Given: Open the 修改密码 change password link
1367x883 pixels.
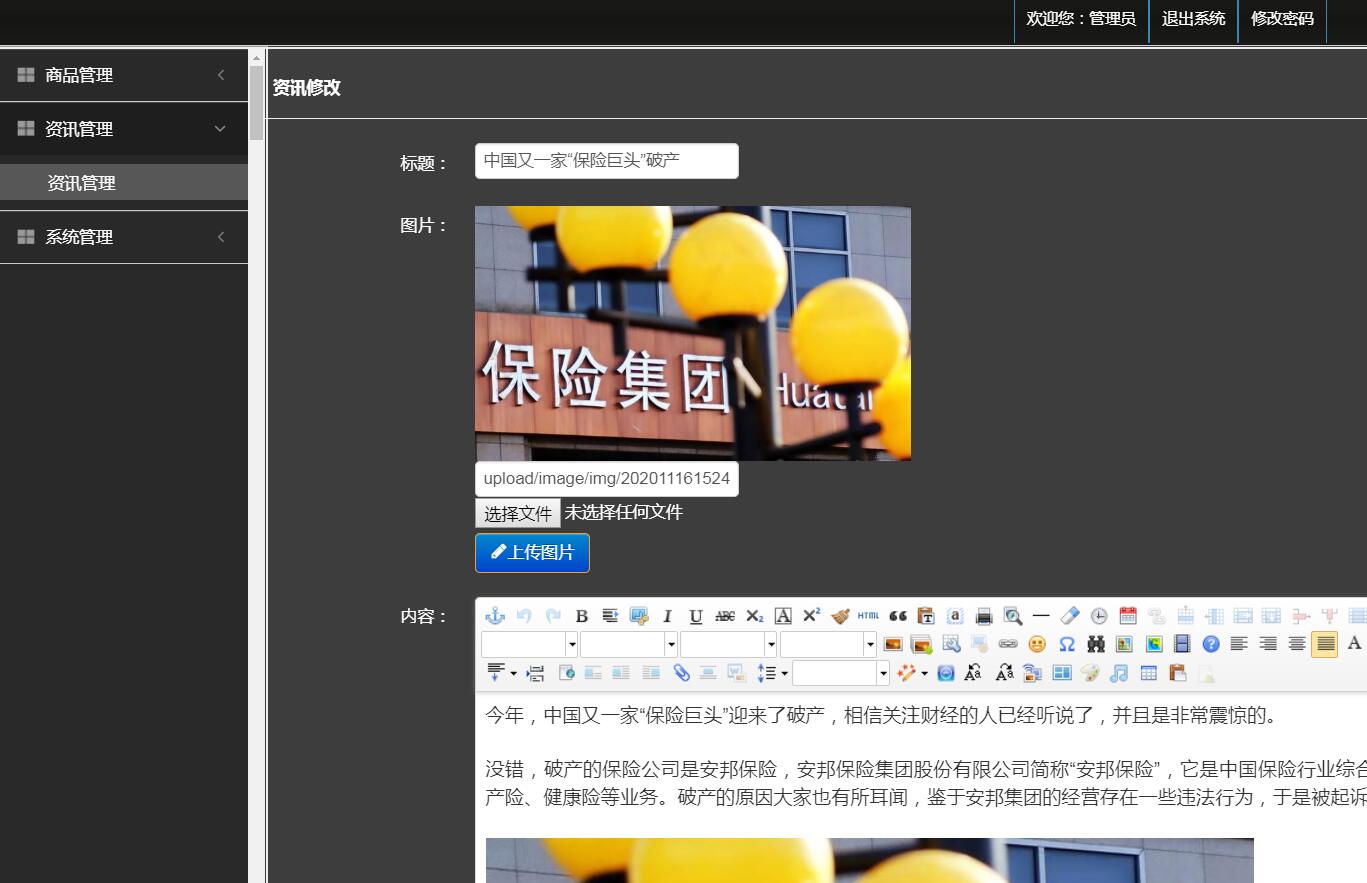Looking at the screenshot, I should tap(1282, 18).
